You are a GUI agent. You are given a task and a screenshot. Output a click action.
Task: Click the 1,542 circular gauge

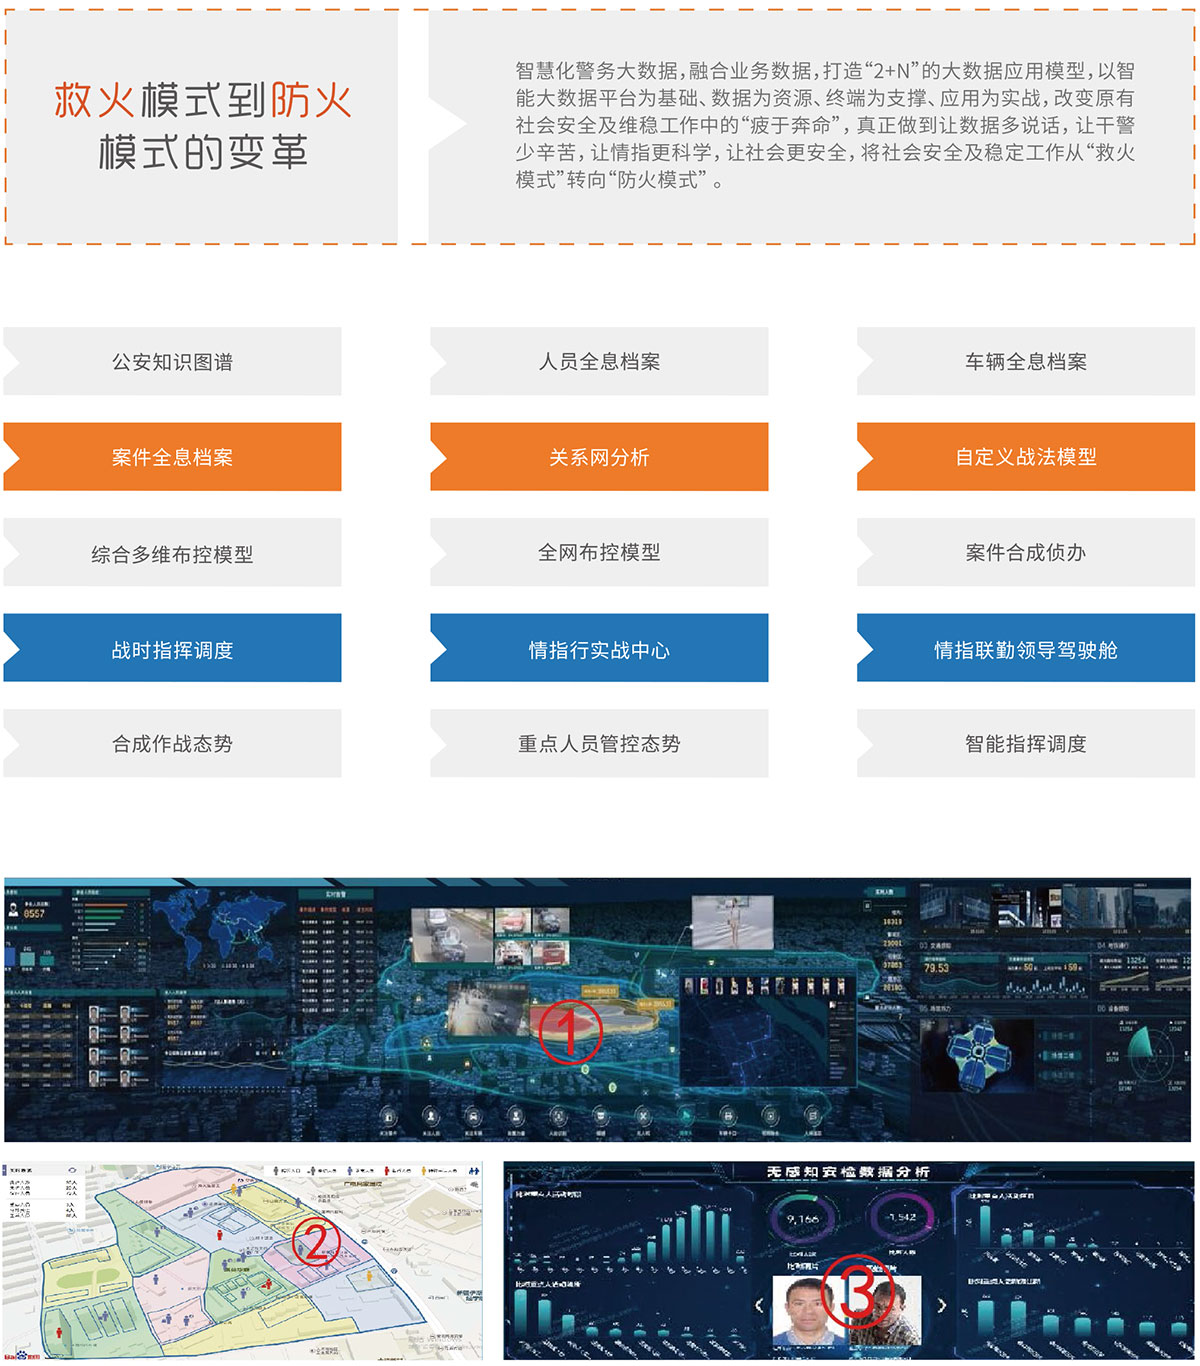900,1218
